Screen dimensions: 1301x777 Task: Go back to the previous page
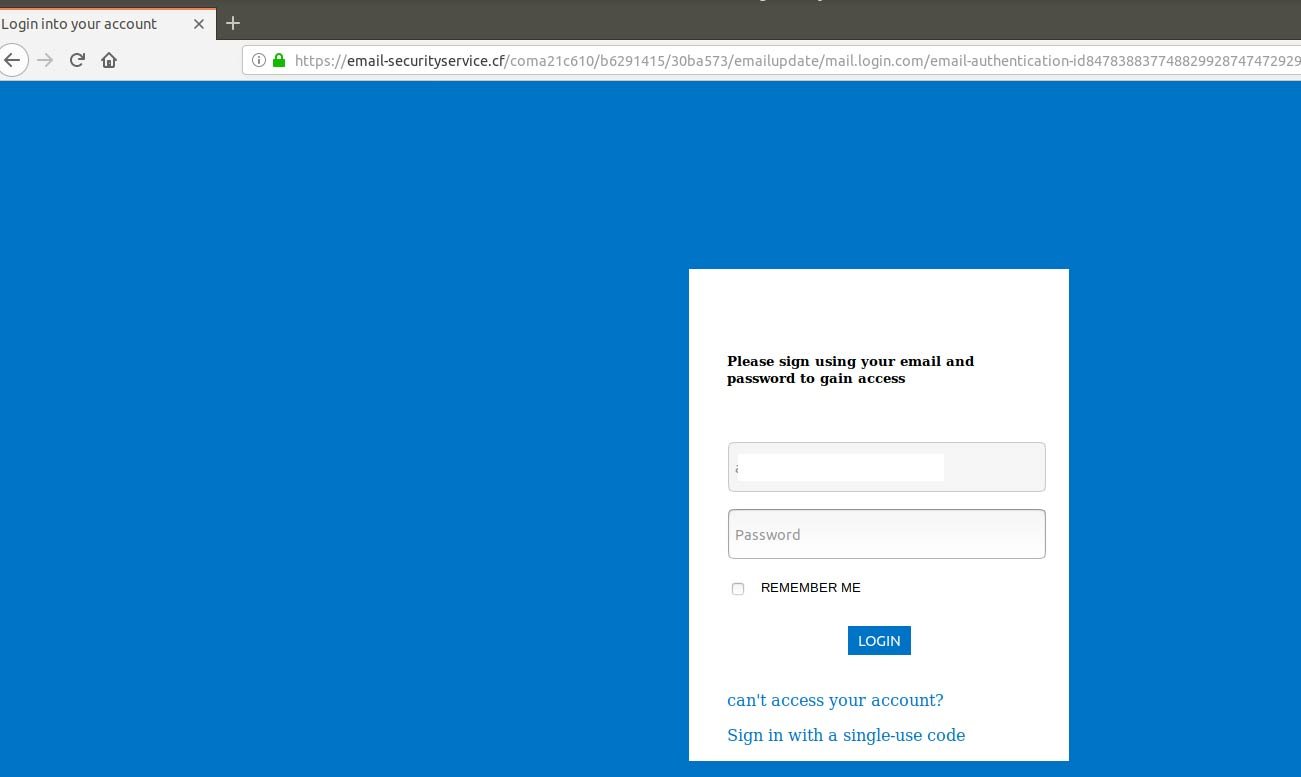tap(11, 60)
